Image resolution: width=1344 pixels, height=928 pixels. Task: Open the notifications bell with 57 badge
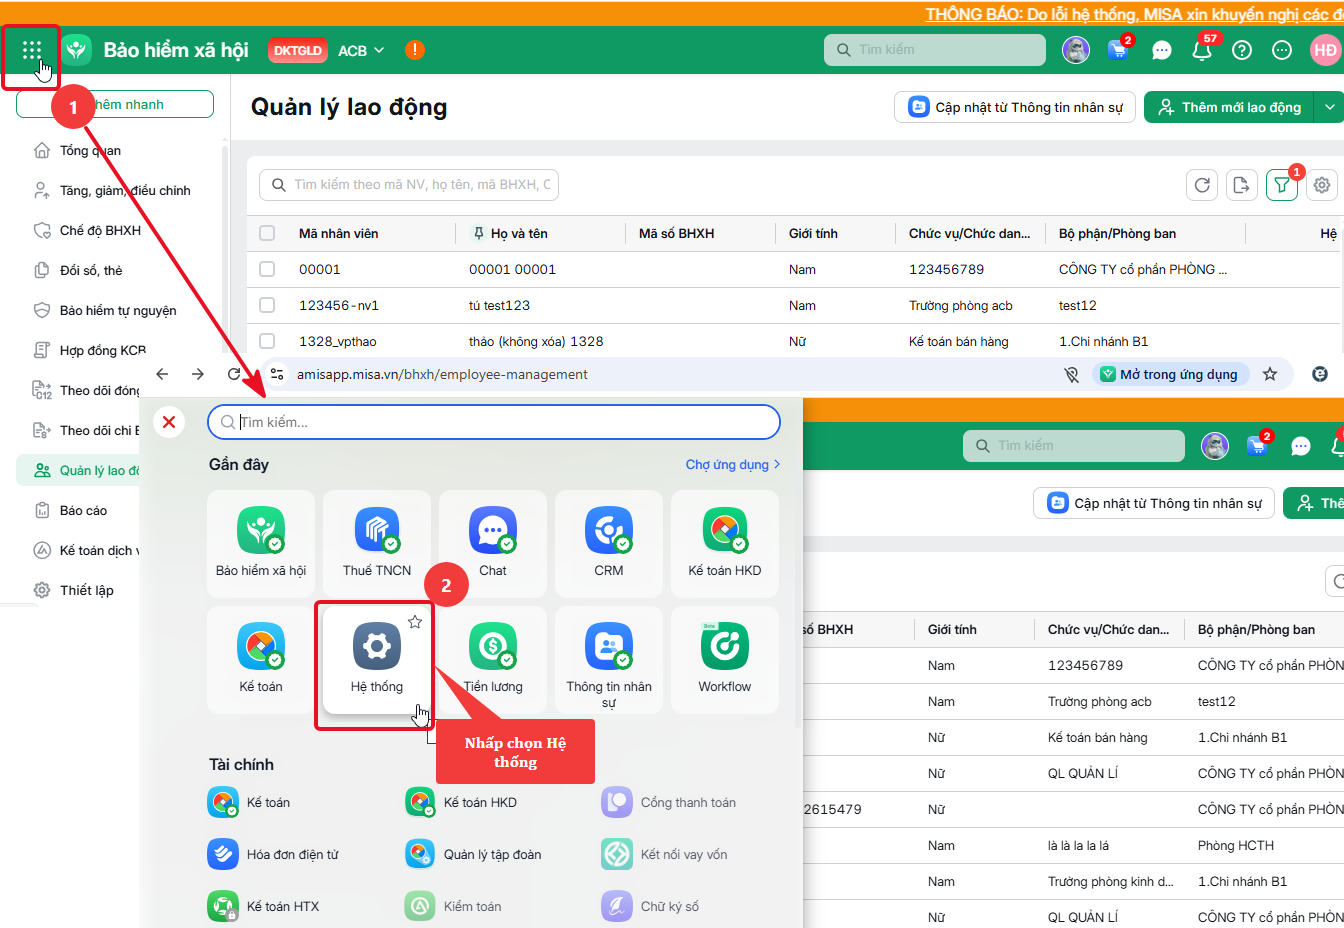click(x=1202, y=50)
